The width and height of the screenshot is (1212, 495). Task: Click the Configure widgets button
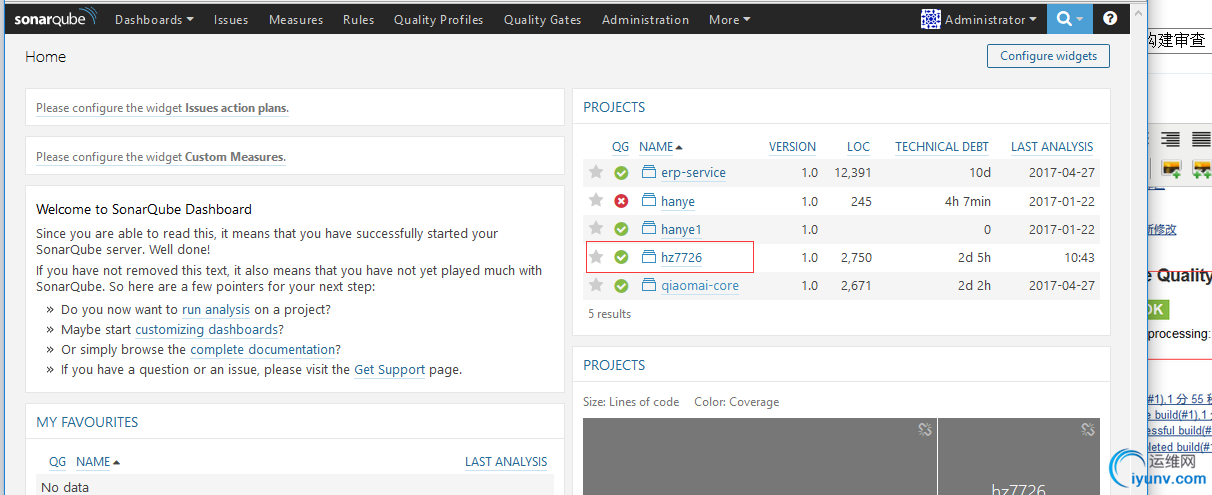[1048, 56]
